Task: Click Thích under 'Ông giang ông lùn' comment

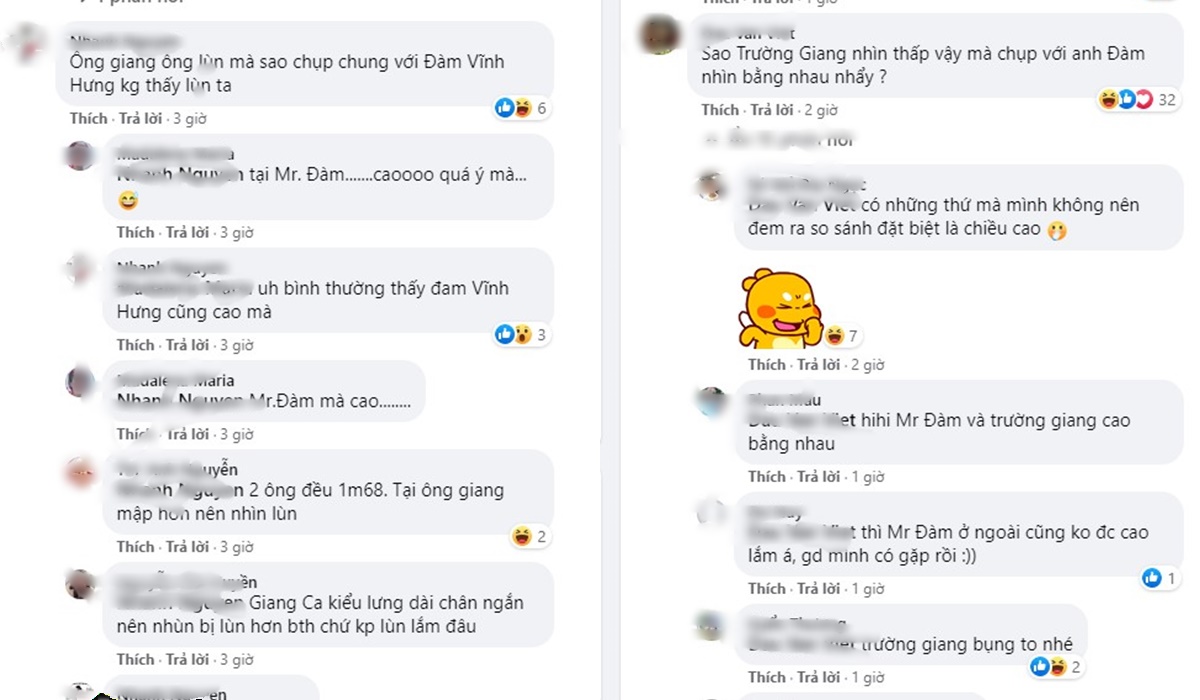Action: (88, 118)
